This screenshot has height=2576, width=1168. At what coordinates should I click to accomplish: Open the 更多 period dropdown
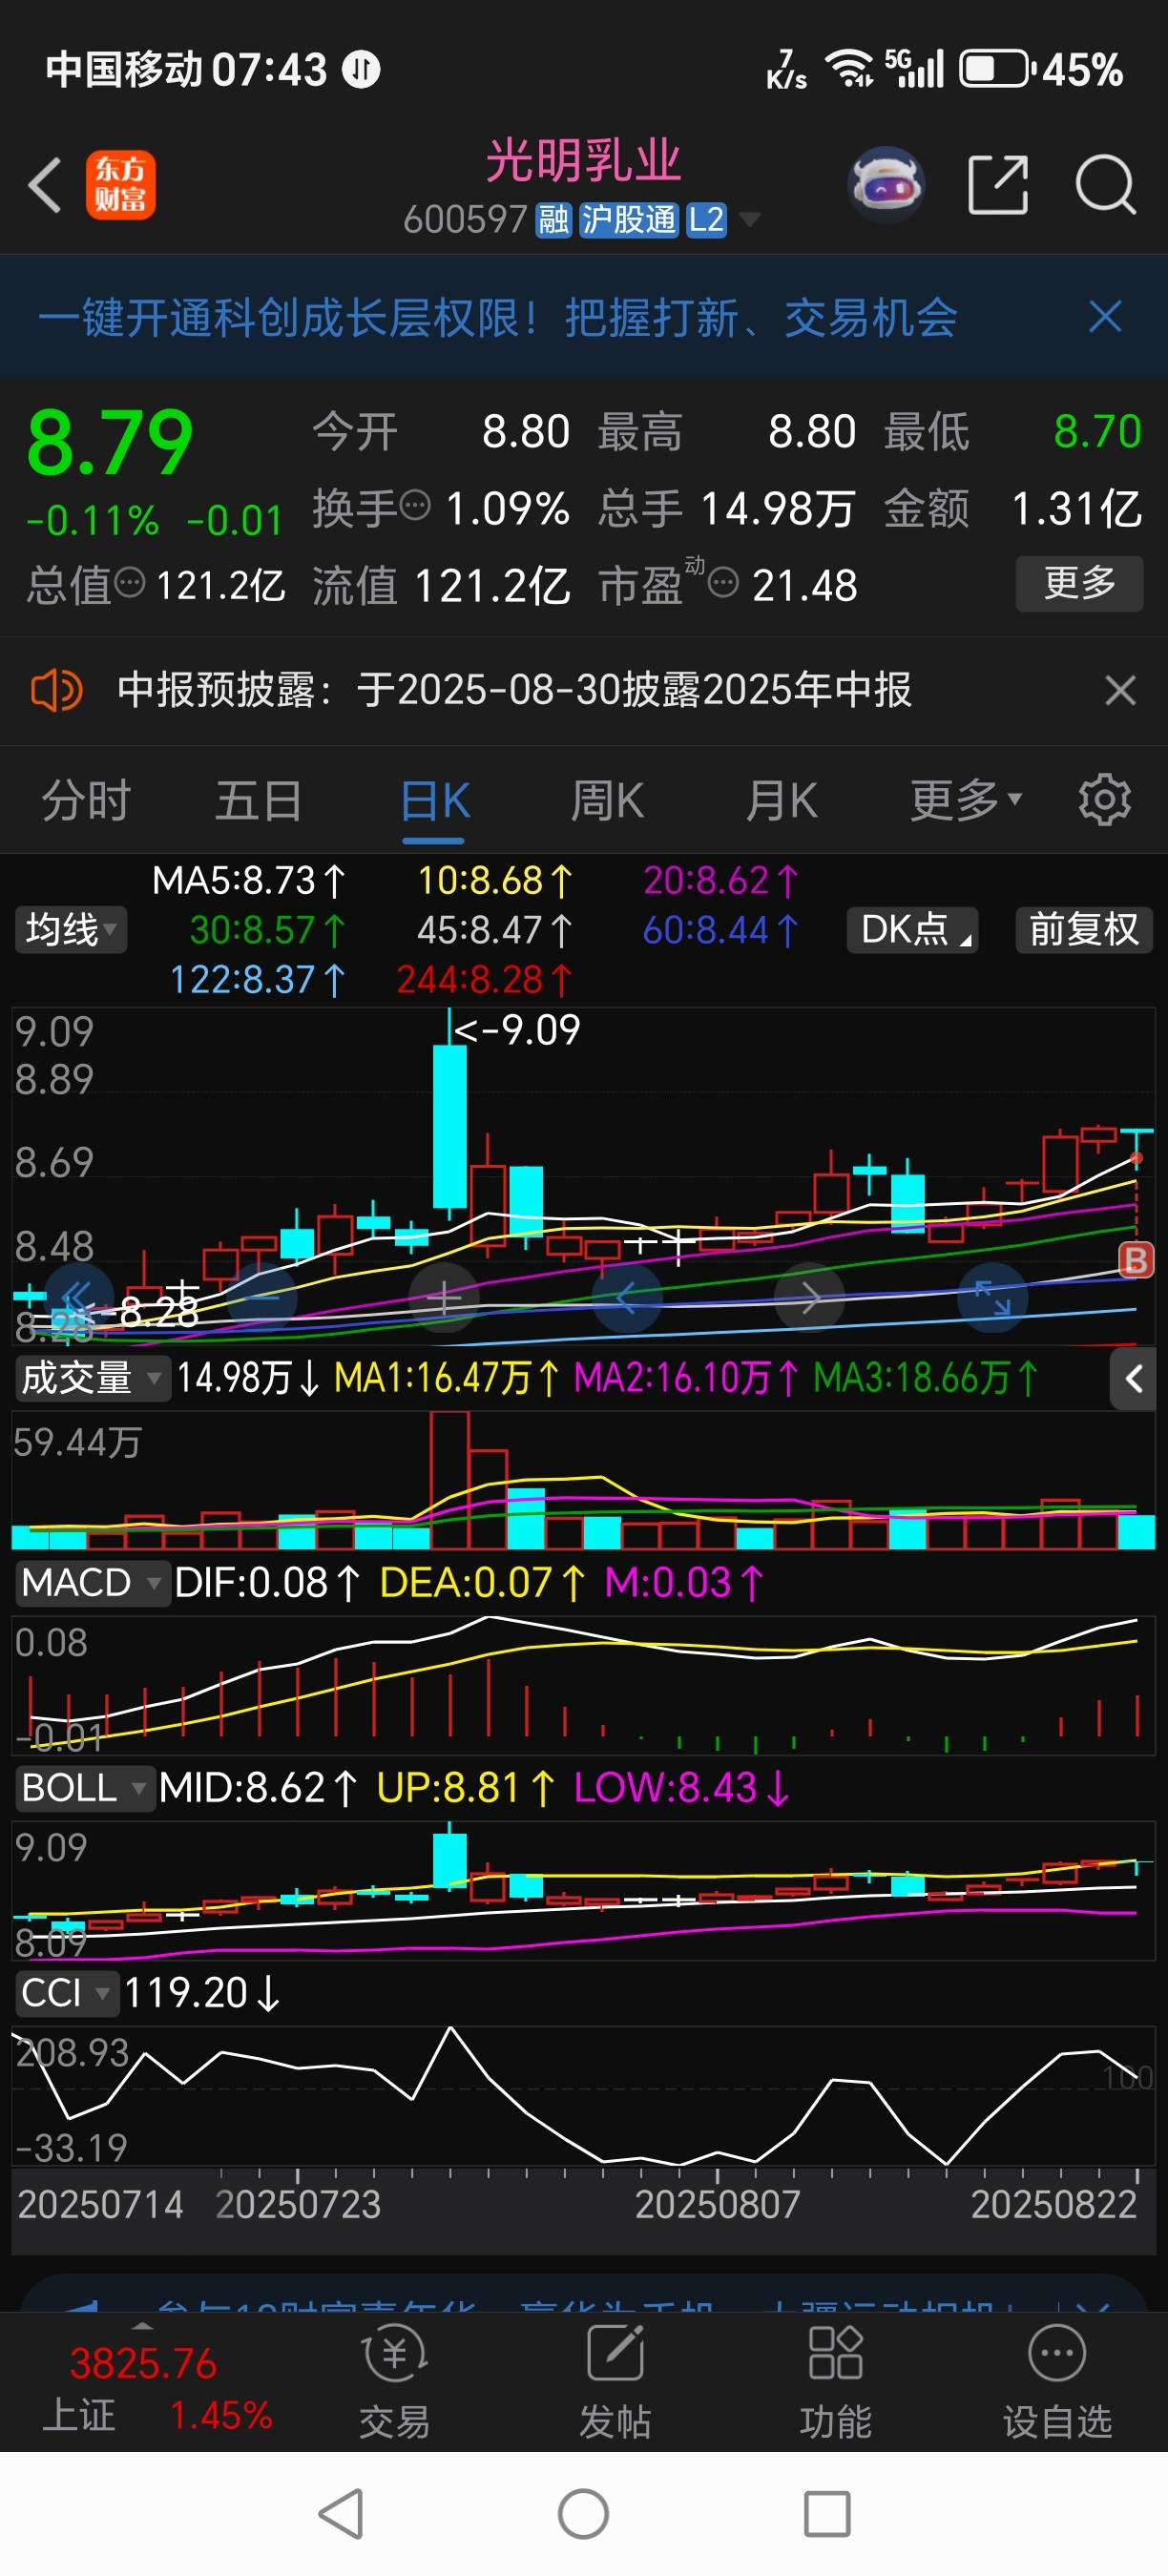(x=965, y=801)
